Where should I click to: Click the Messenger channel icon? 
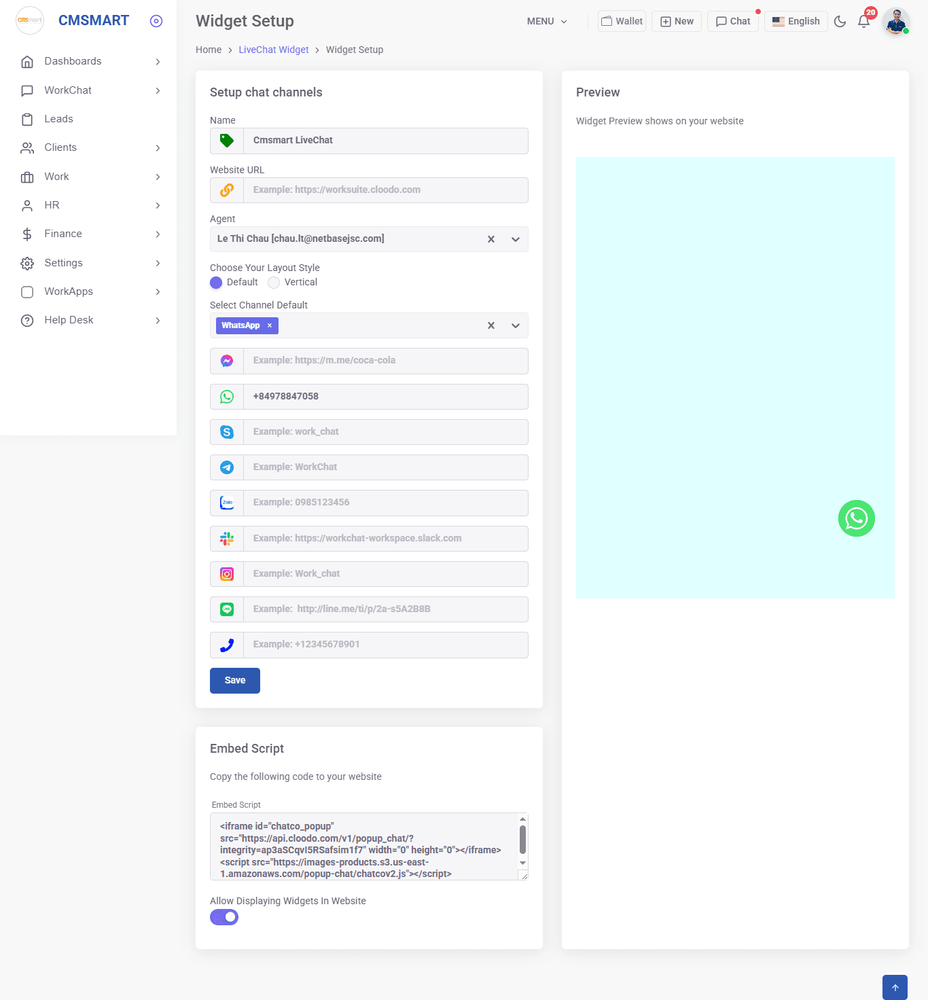[227, 361]
